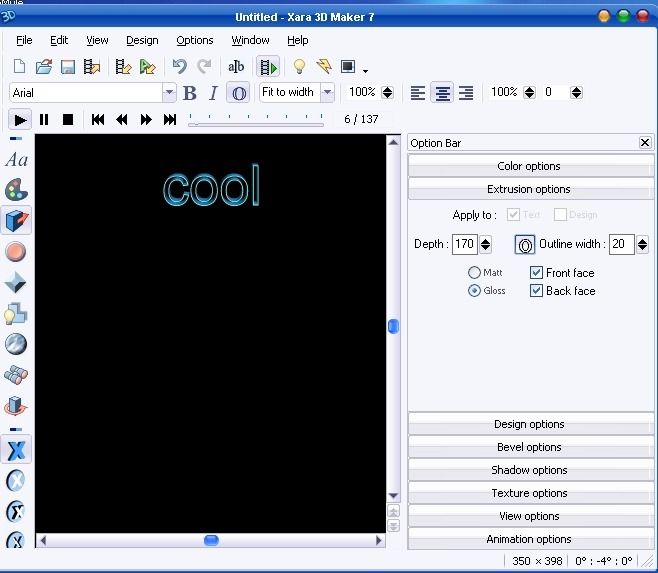This screenshot has width=658, height=573.
Task: Select the extrusion cube tool
Action: (x=16, y=220)
